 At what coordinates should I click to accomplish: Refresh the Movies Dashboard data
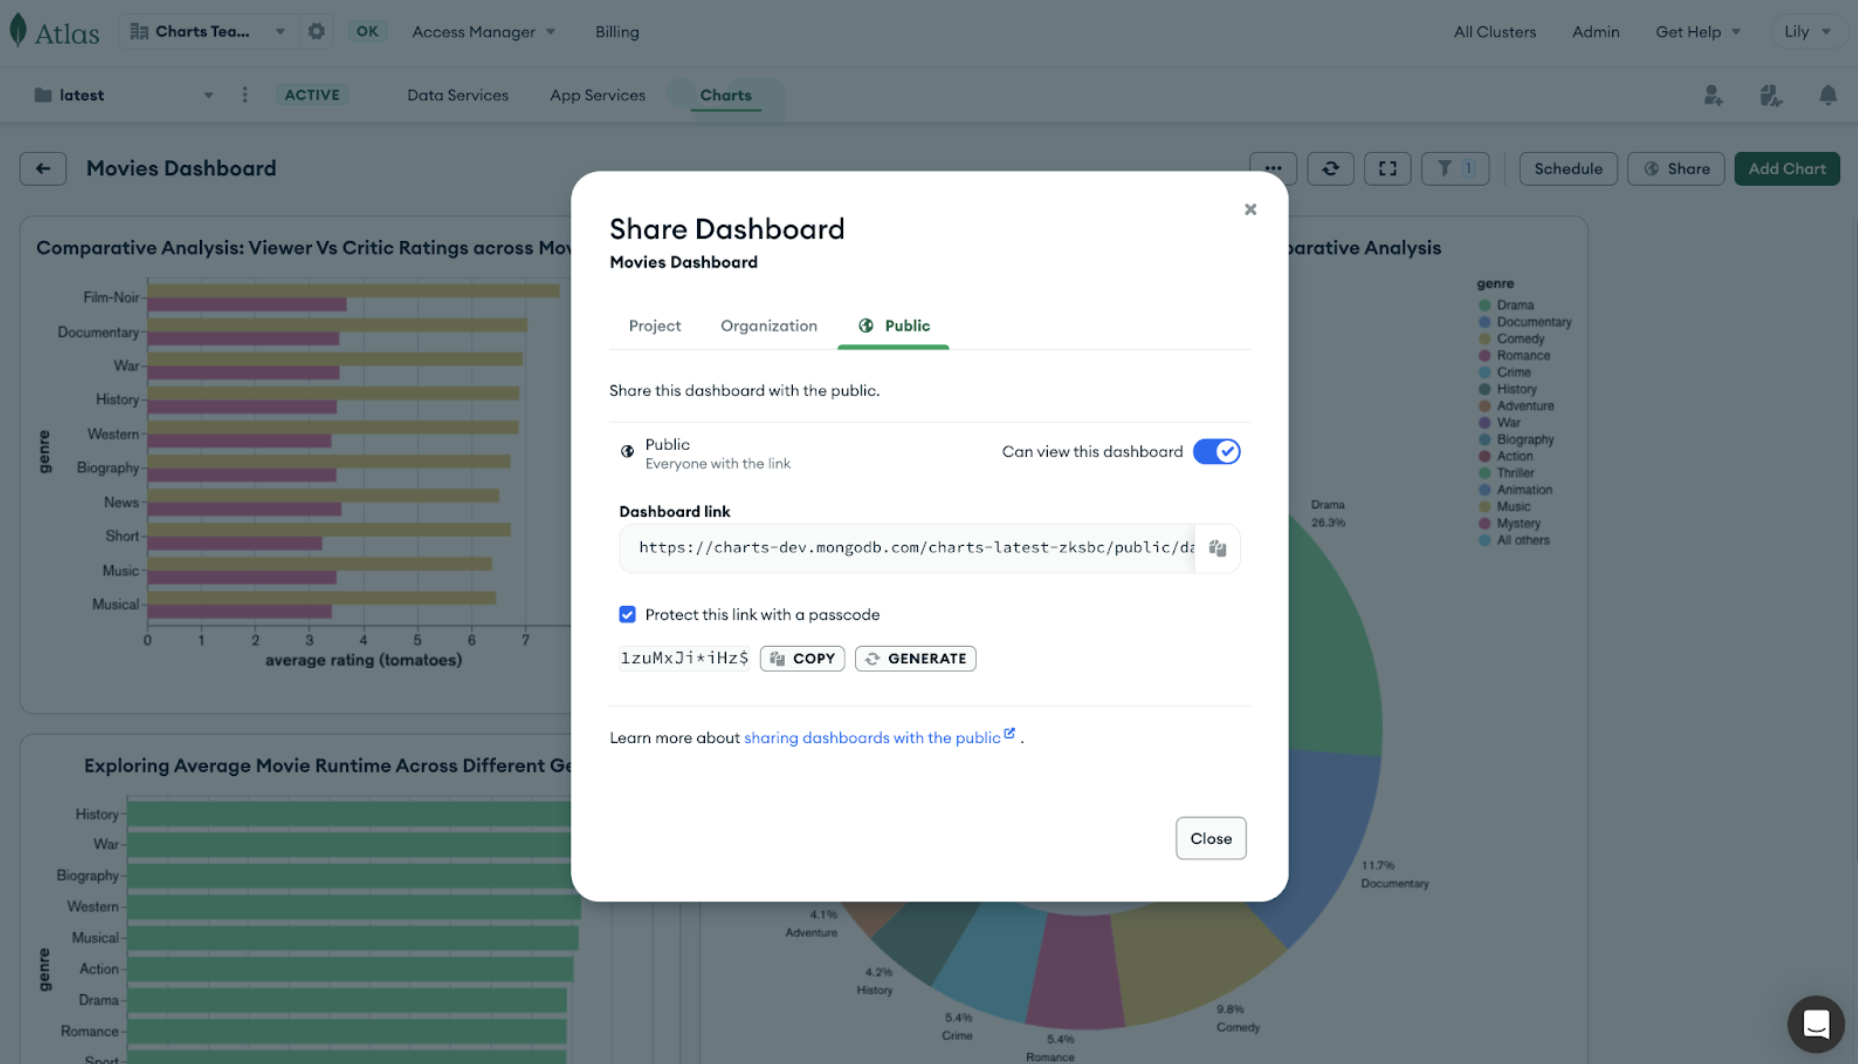coord(1330,168)
